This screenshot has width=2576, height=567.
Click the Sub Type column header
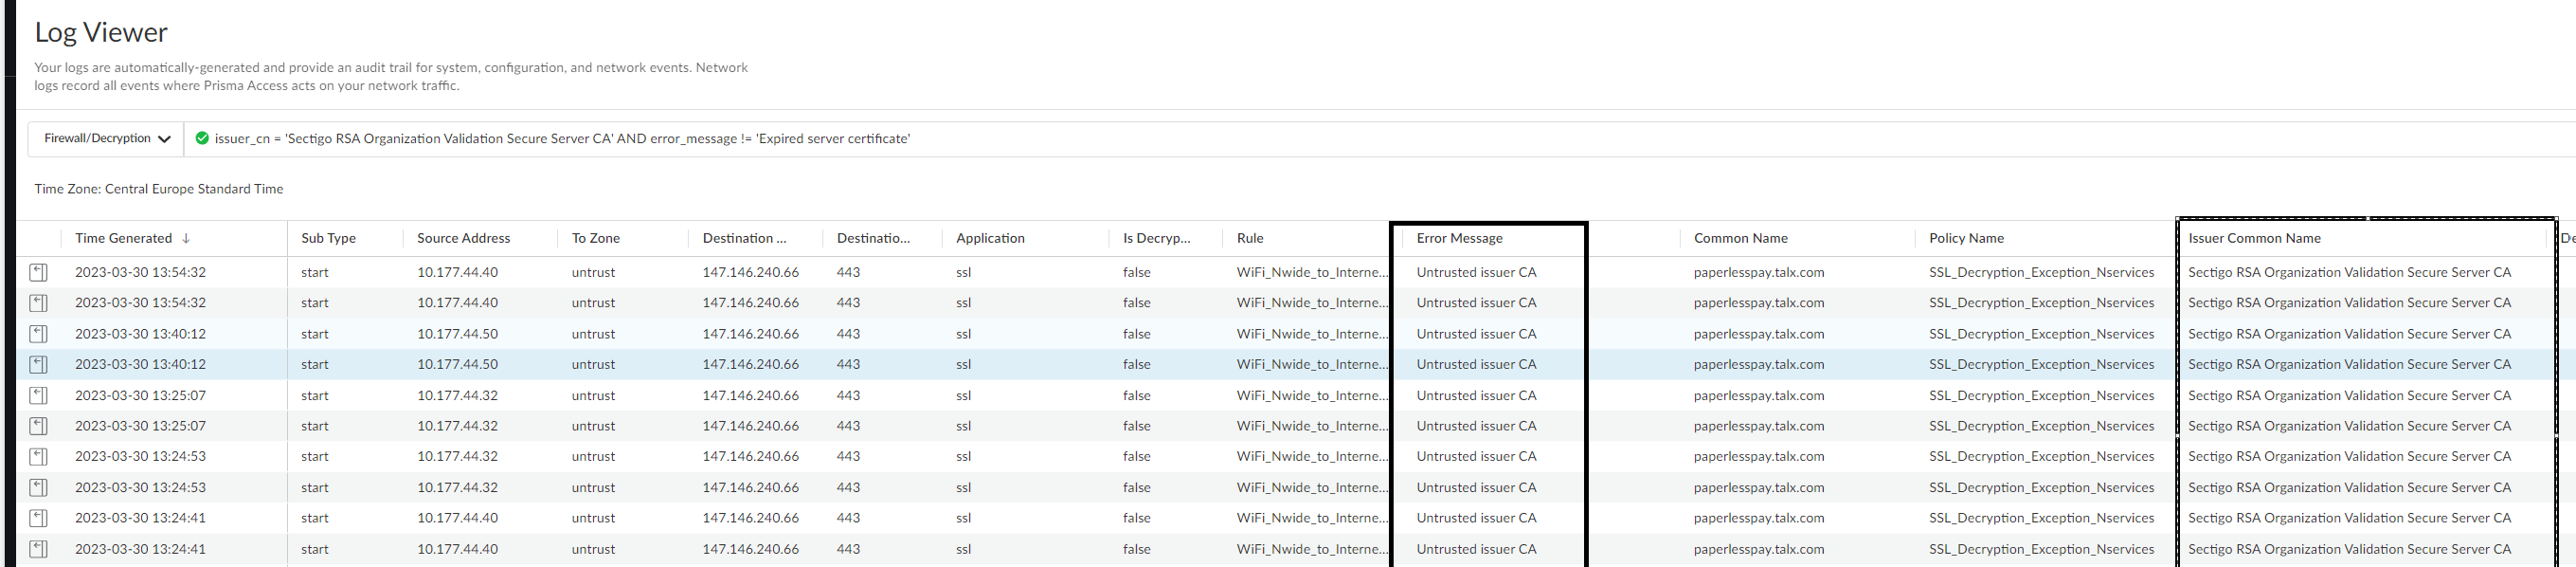click(x=328, y=239)
